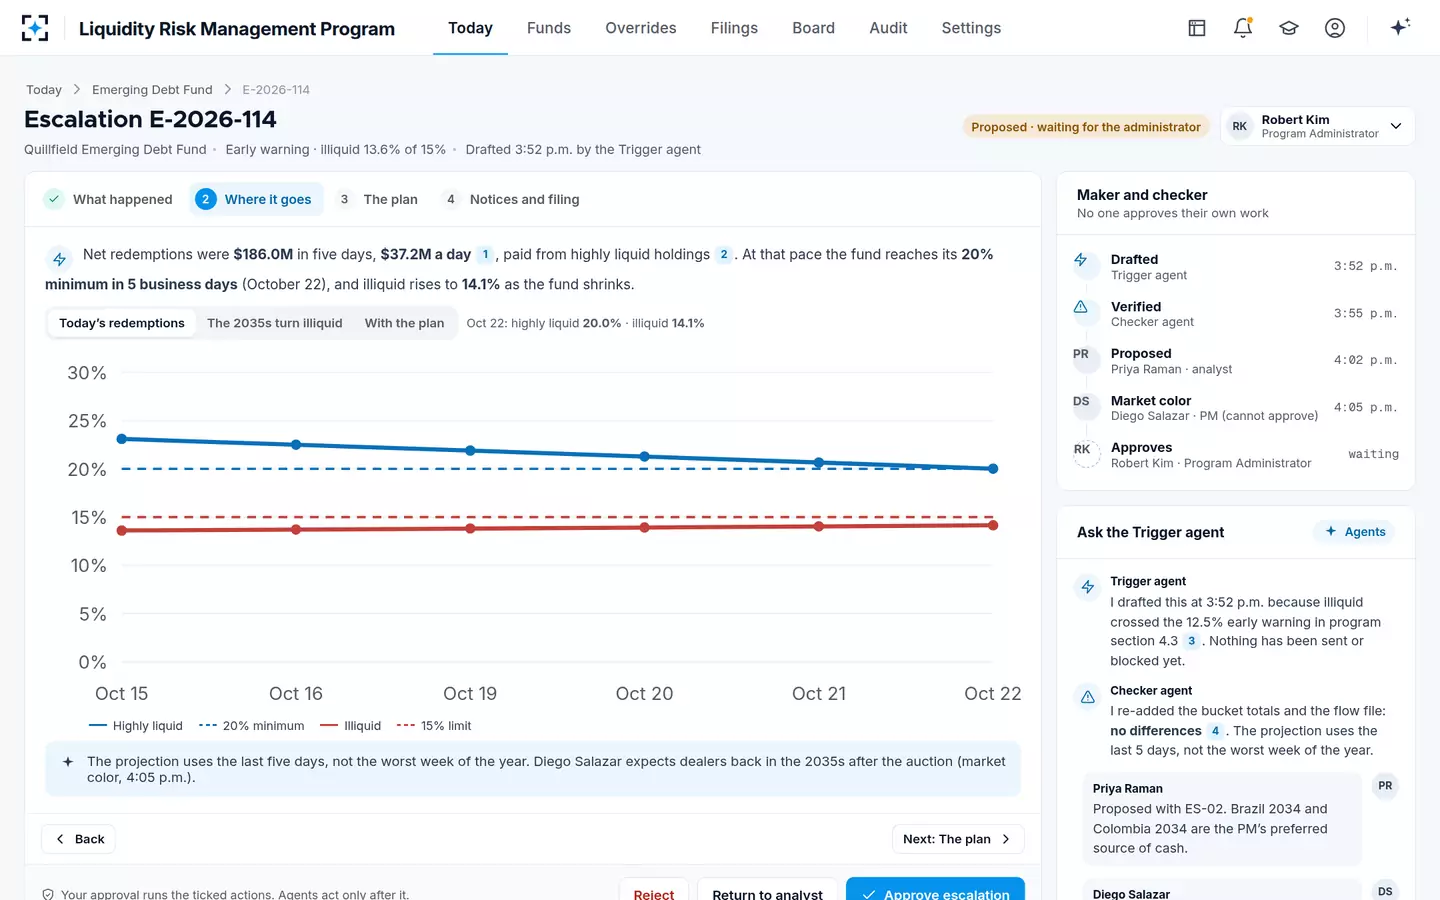Image resolution: width=1440 pixels, height=900 pixels.
Task: Click citation badge 2 after highly liquid holdings
Action: coord(724,255)
